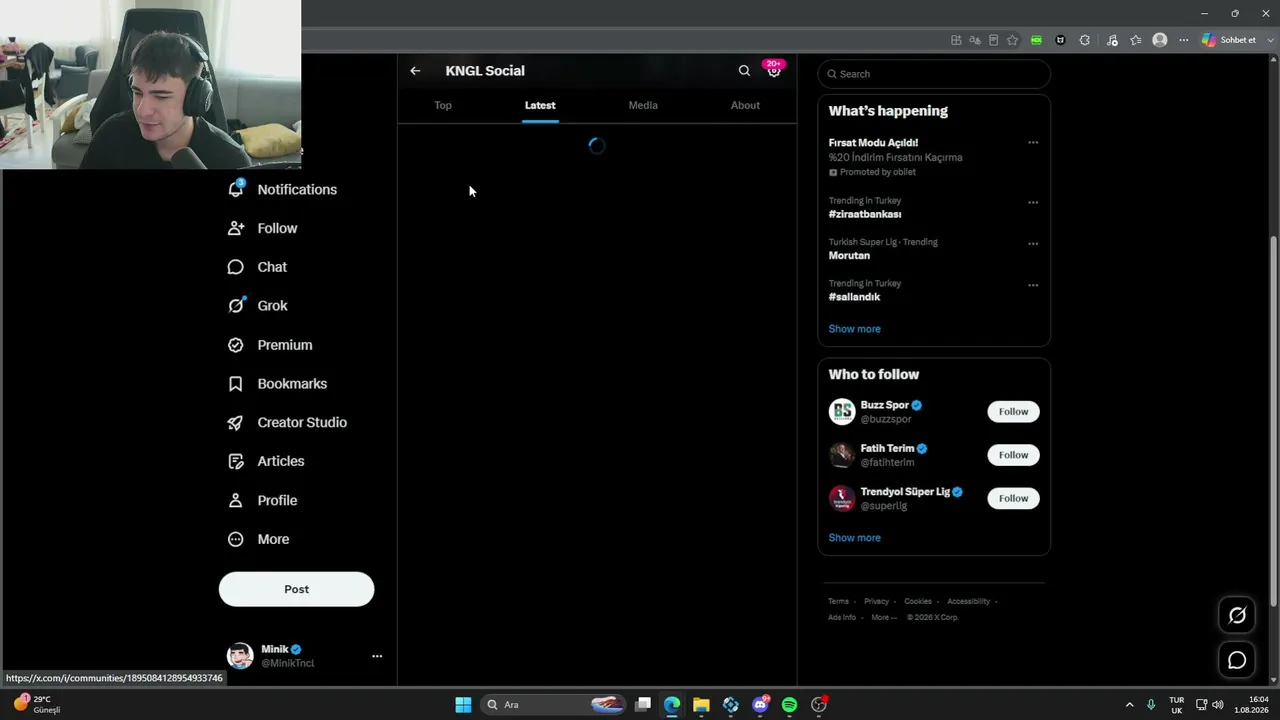Search within KNGL Social community
Viewport: 1280px width, 720px height.
pyautogui.click(x=744, y=71)
